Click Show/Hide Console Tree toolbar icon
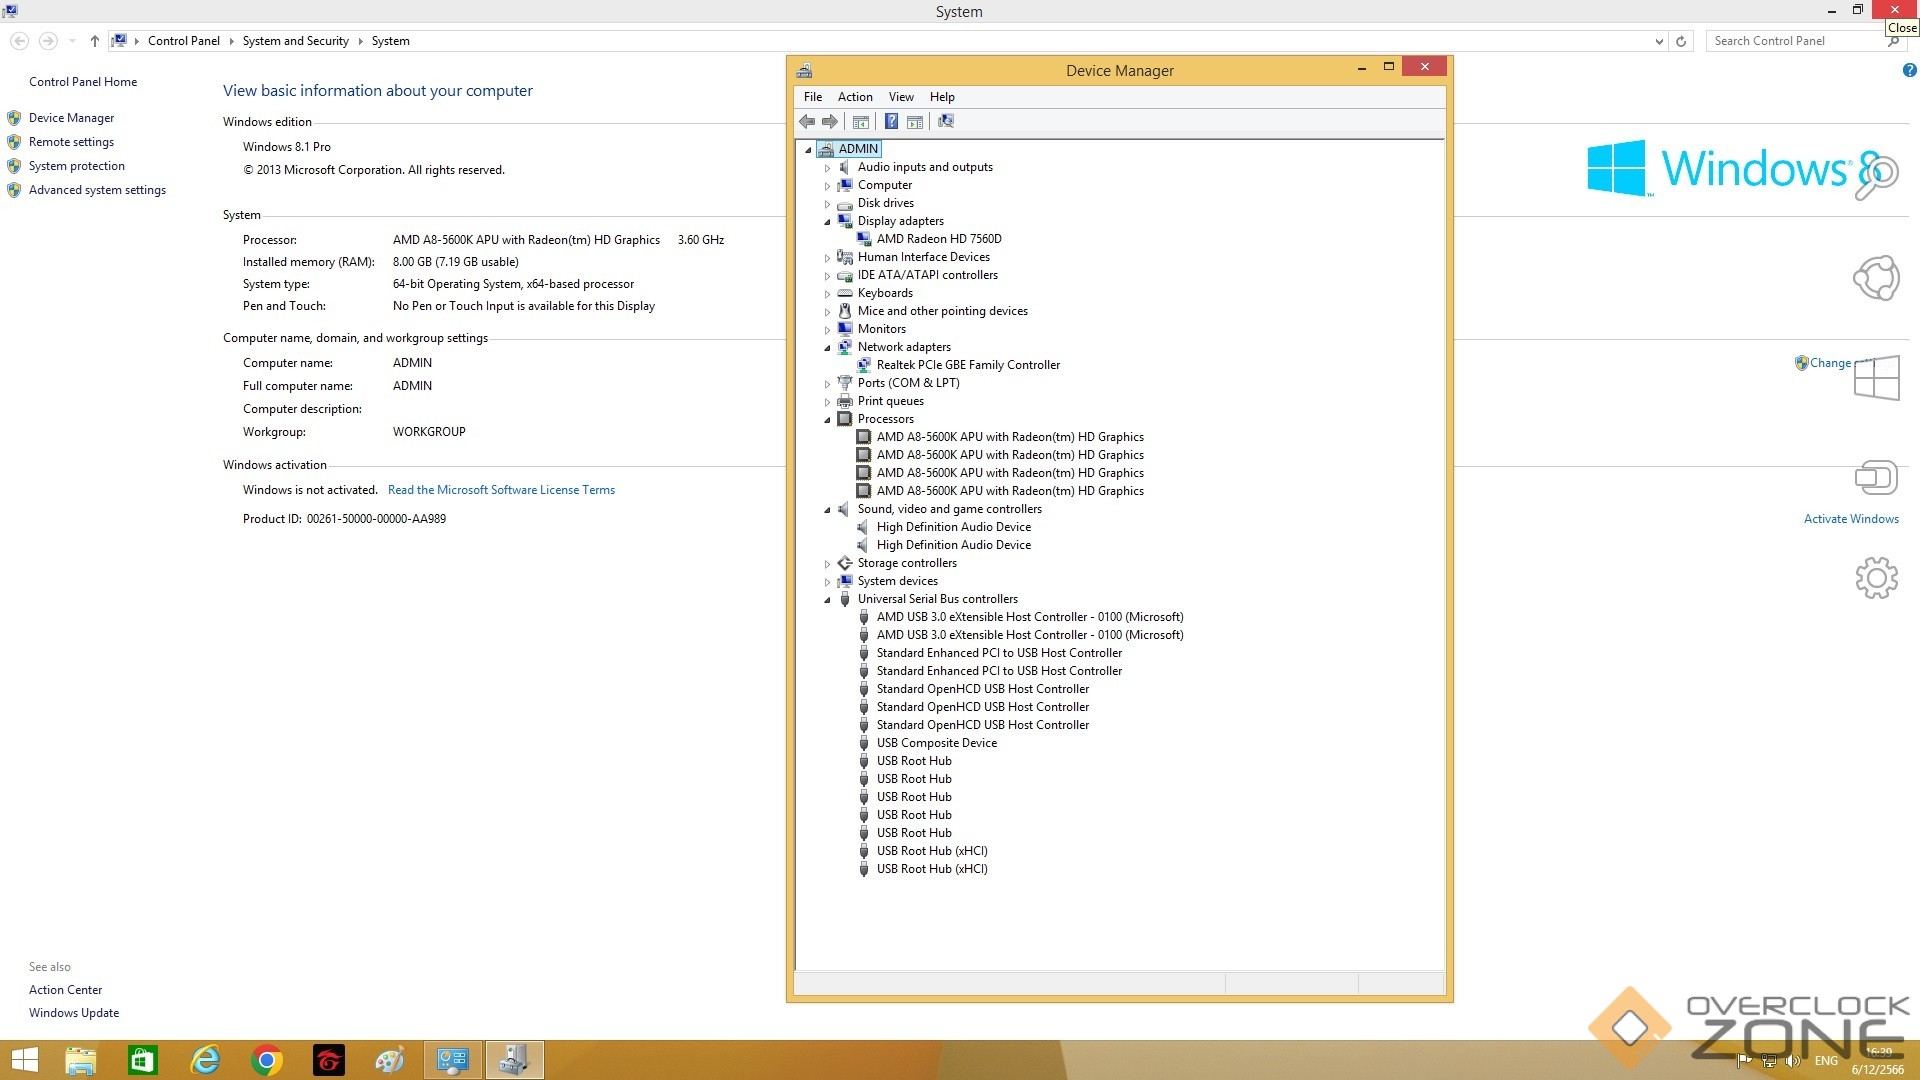 (860, 122)
